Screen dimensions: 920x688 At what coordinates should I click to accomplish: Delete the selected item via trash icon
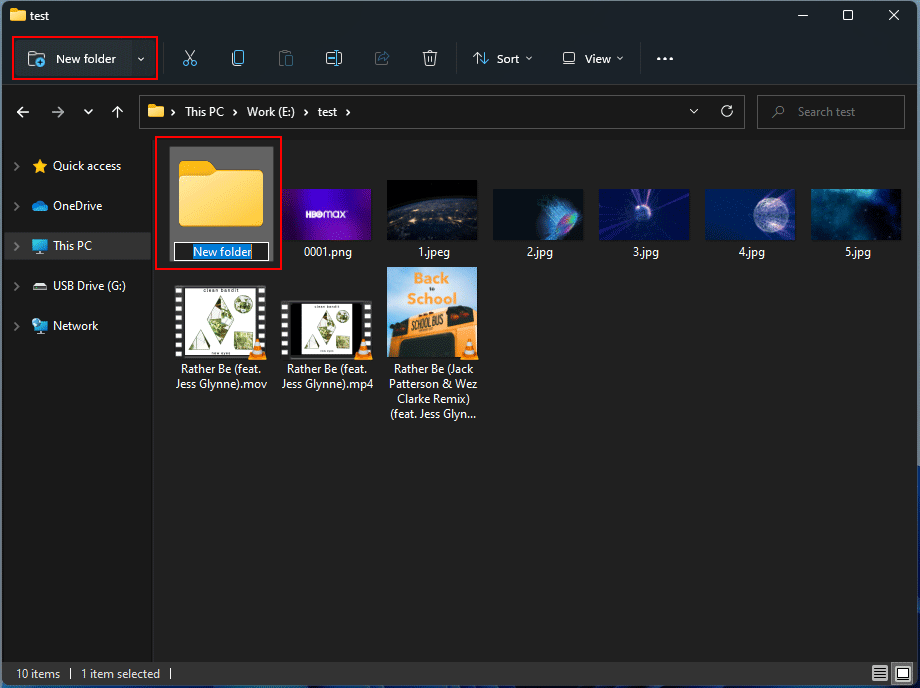430,58
